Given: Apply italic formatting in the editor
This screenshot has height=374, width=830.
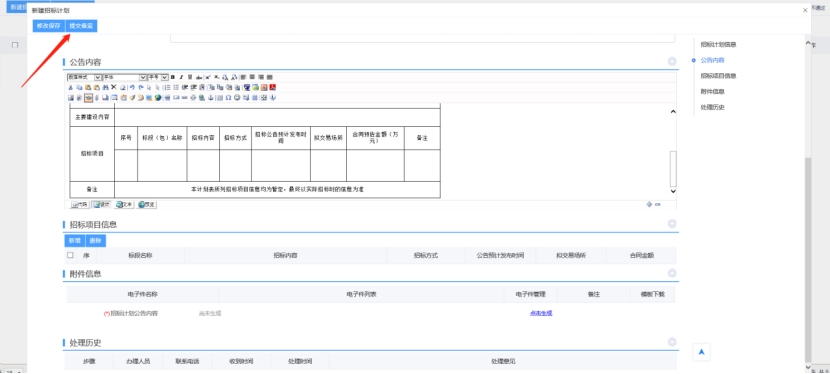Looking at the screenshot, I should click(181, 77).
